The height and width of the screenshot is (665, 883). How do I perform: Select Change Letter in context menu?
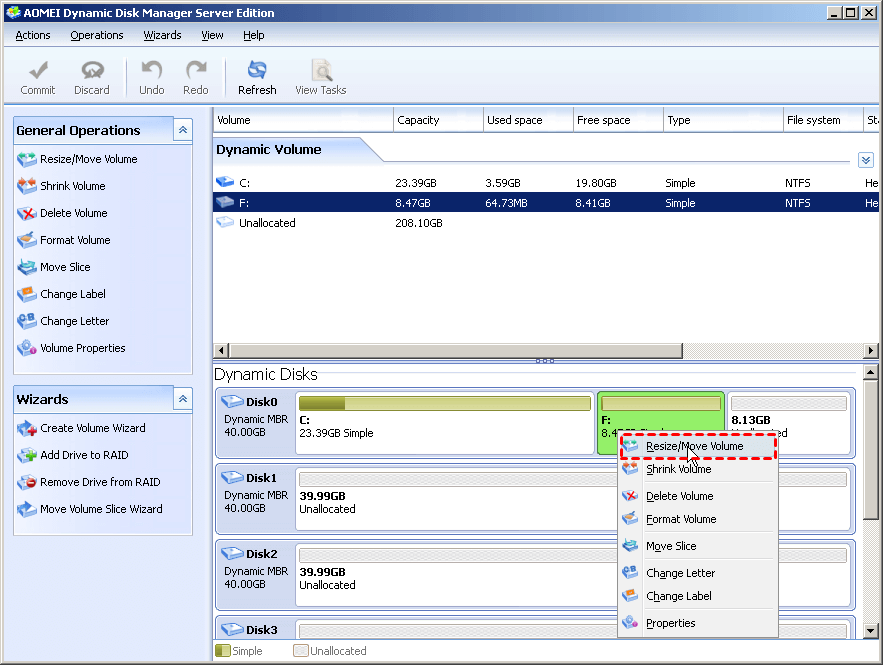(x=680, y=573)
